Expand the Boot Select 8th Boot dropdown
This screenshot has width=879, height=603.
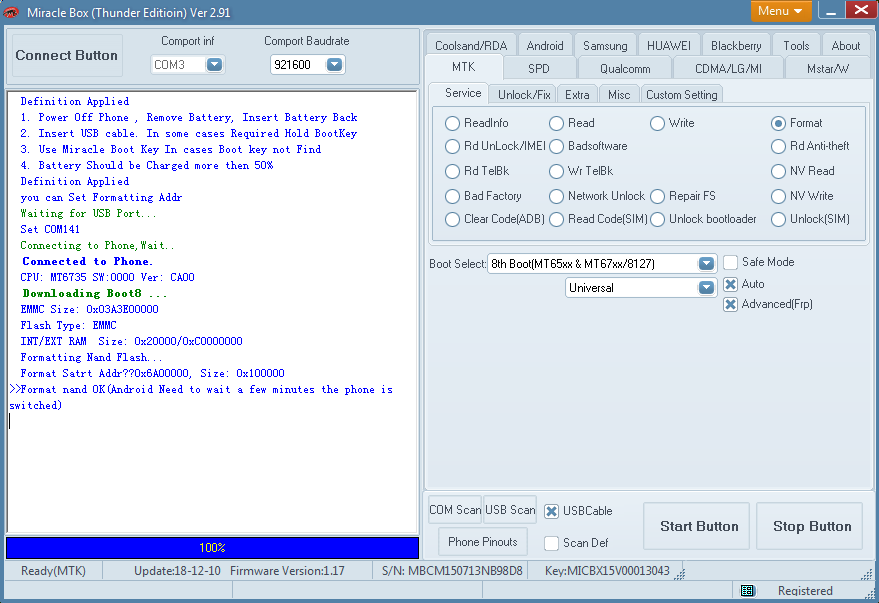[706, 264]
